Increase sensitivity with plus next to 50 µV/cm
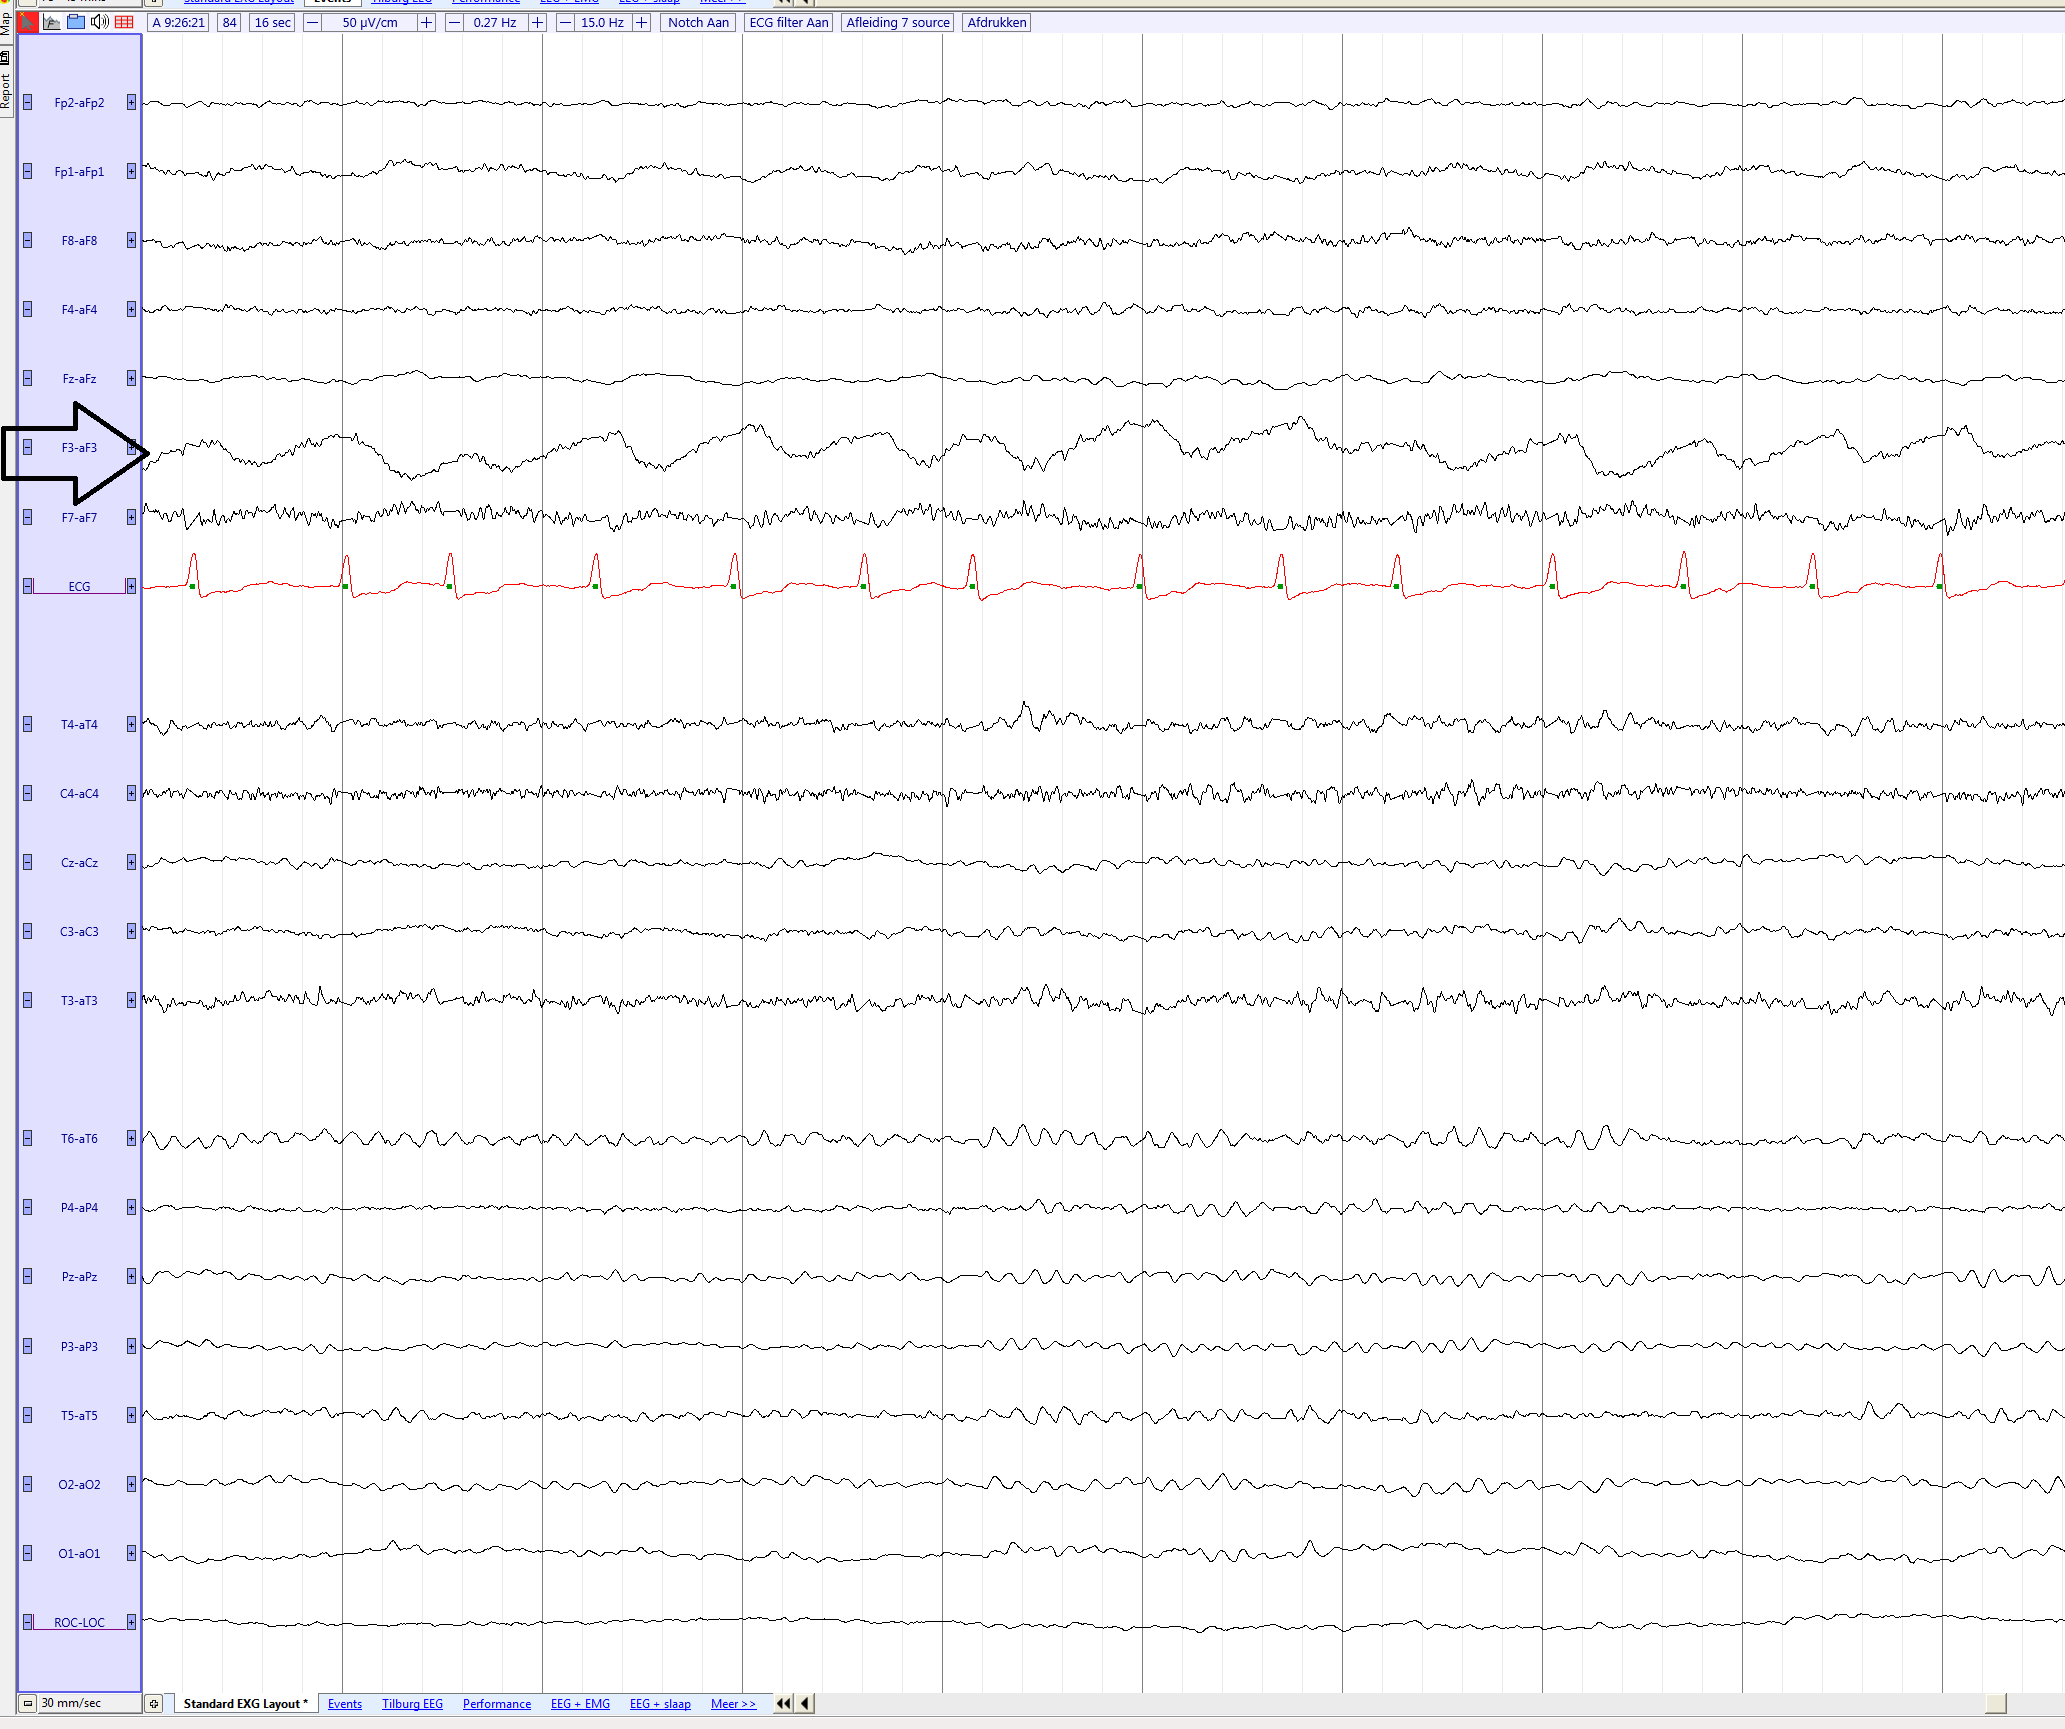 pos(427,22)
